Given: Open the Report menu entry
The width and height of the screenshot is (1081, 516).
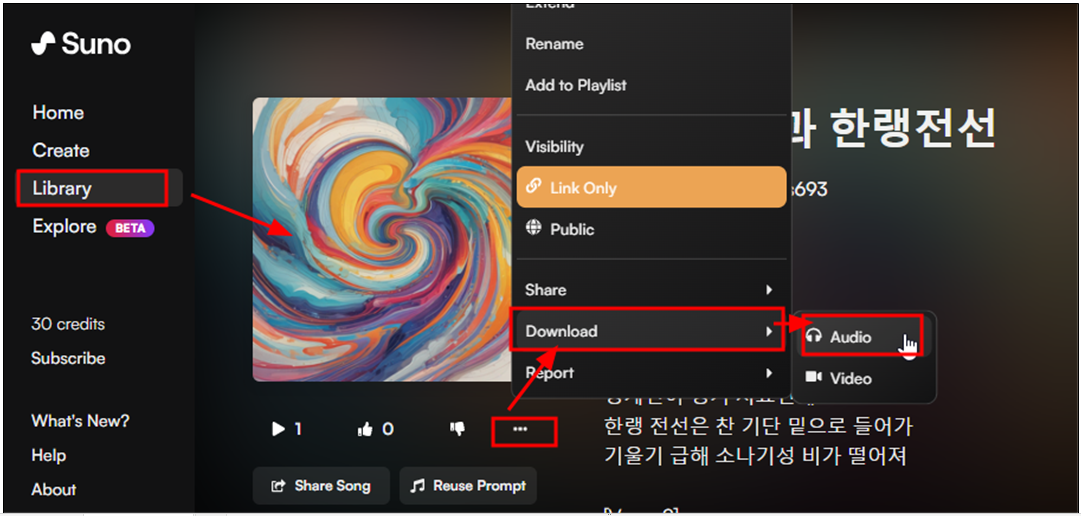Looking at the screenshot, I should [651, 373].
